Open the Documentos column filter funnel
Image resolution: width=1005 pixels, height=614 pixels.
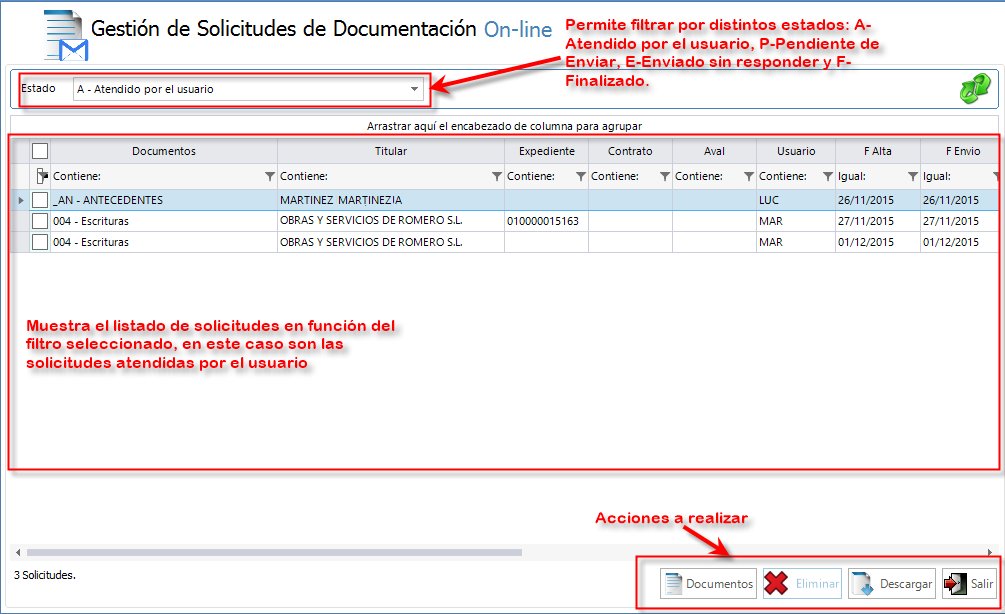pos(270,176)
